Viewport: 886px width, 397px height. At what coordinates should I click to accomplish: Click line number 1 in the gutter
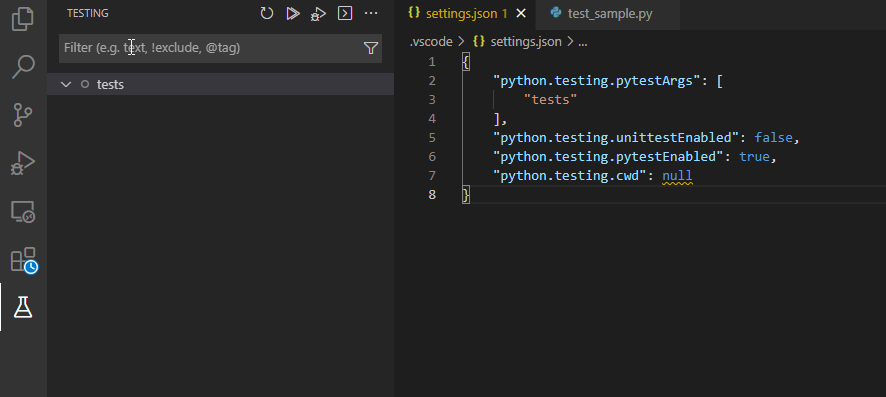[x=432, y=62]
